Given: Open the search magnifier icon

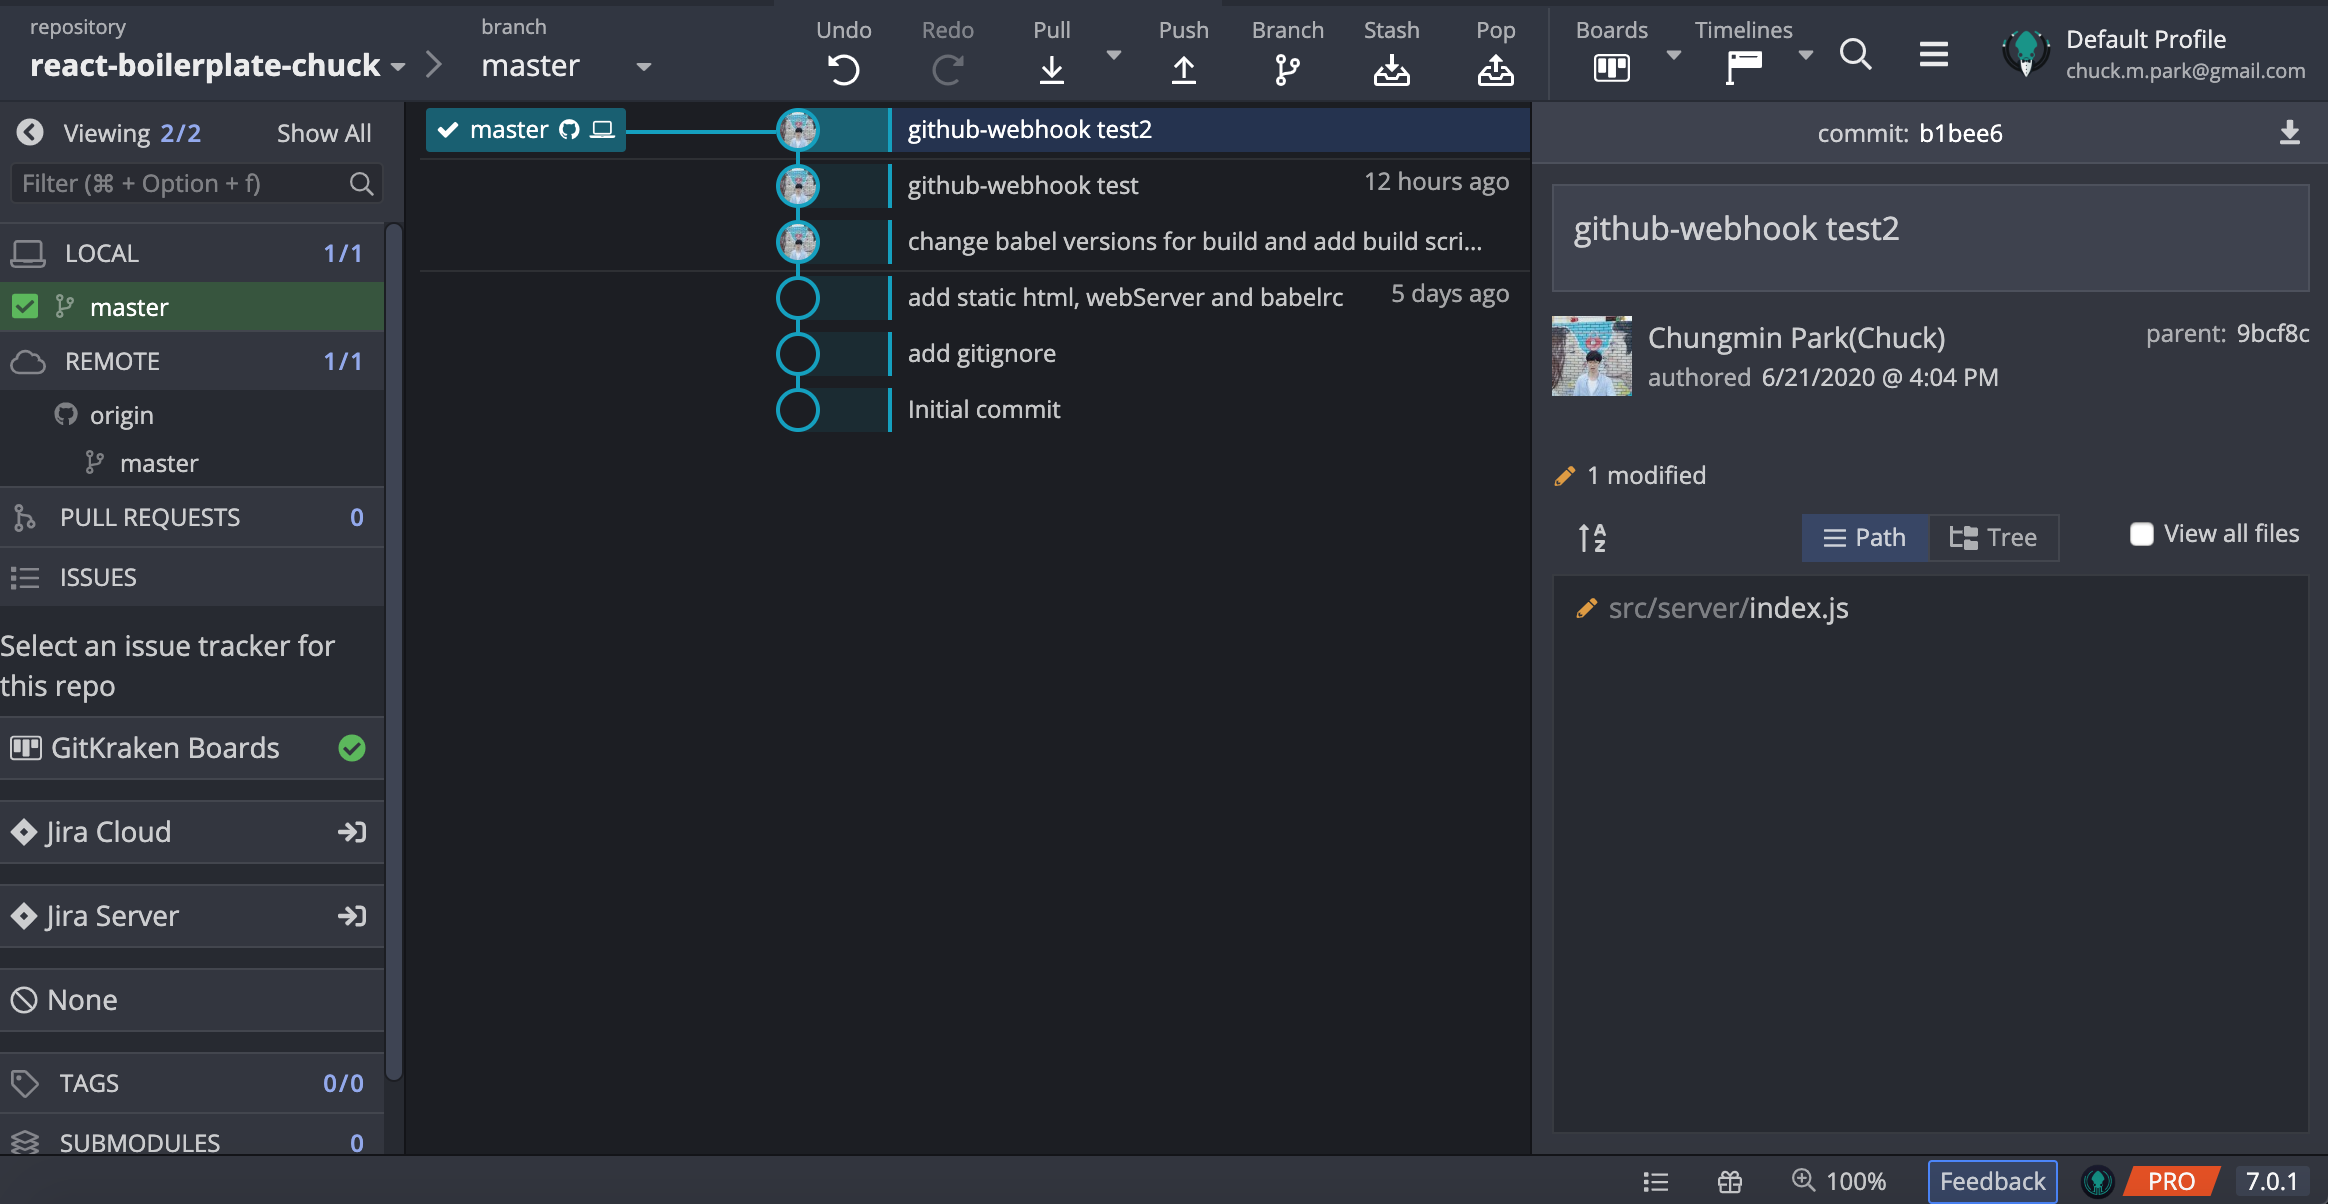Looking at the screenshot, I should (x=1855, y=54).
